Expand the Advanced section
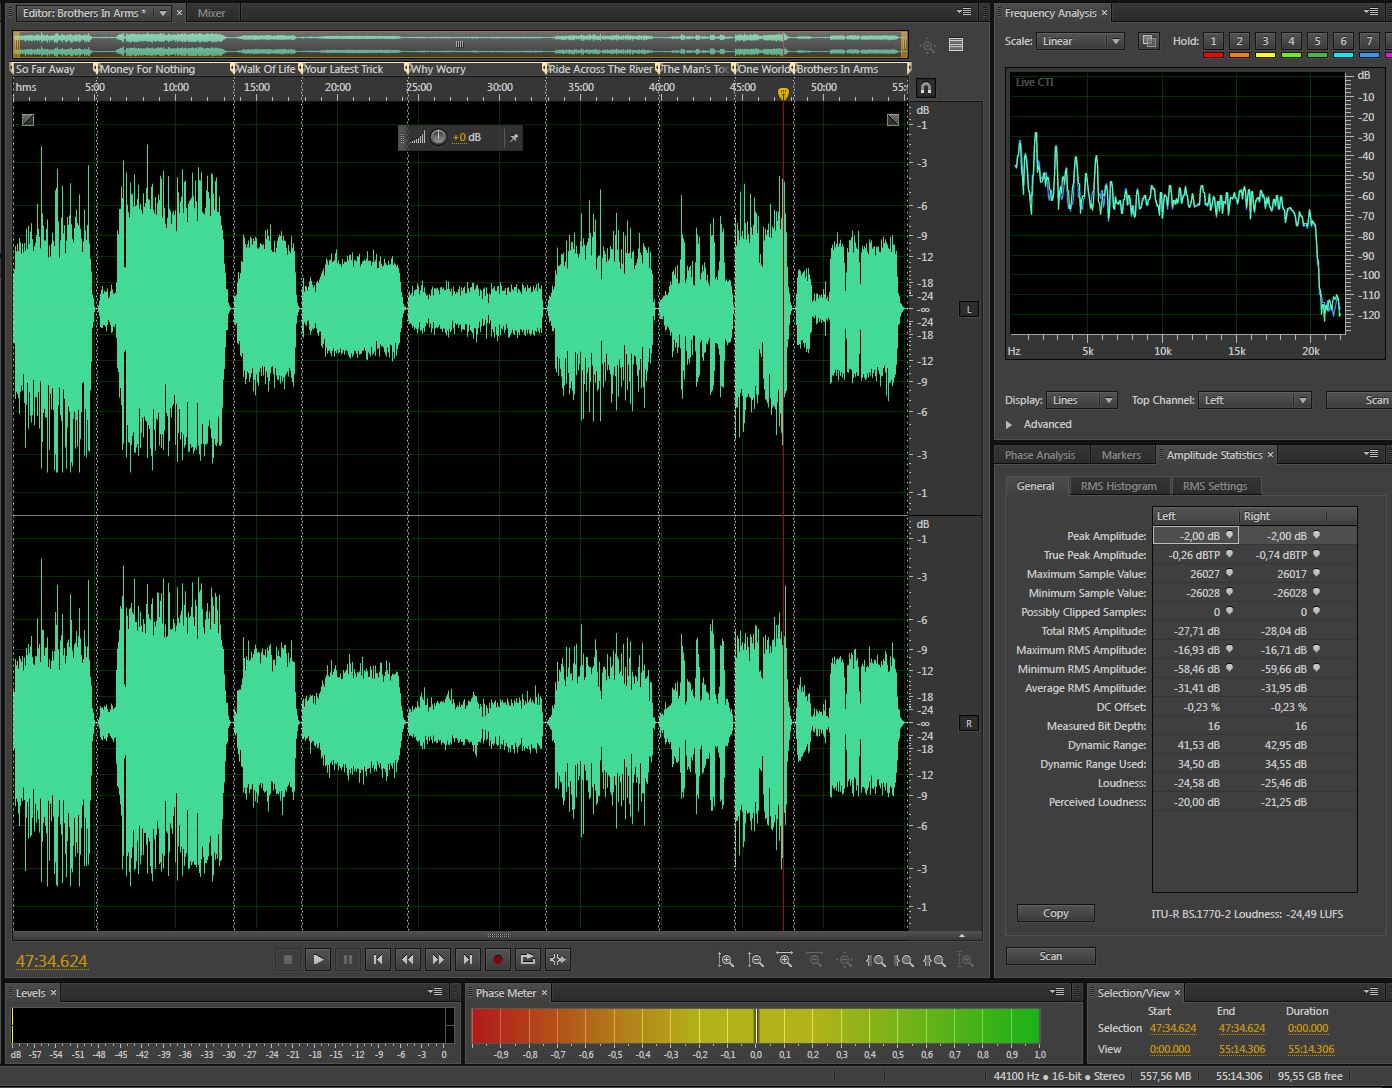Image resolution: width=1392 pixels, height=1088 pixels. pos(1009,425)
